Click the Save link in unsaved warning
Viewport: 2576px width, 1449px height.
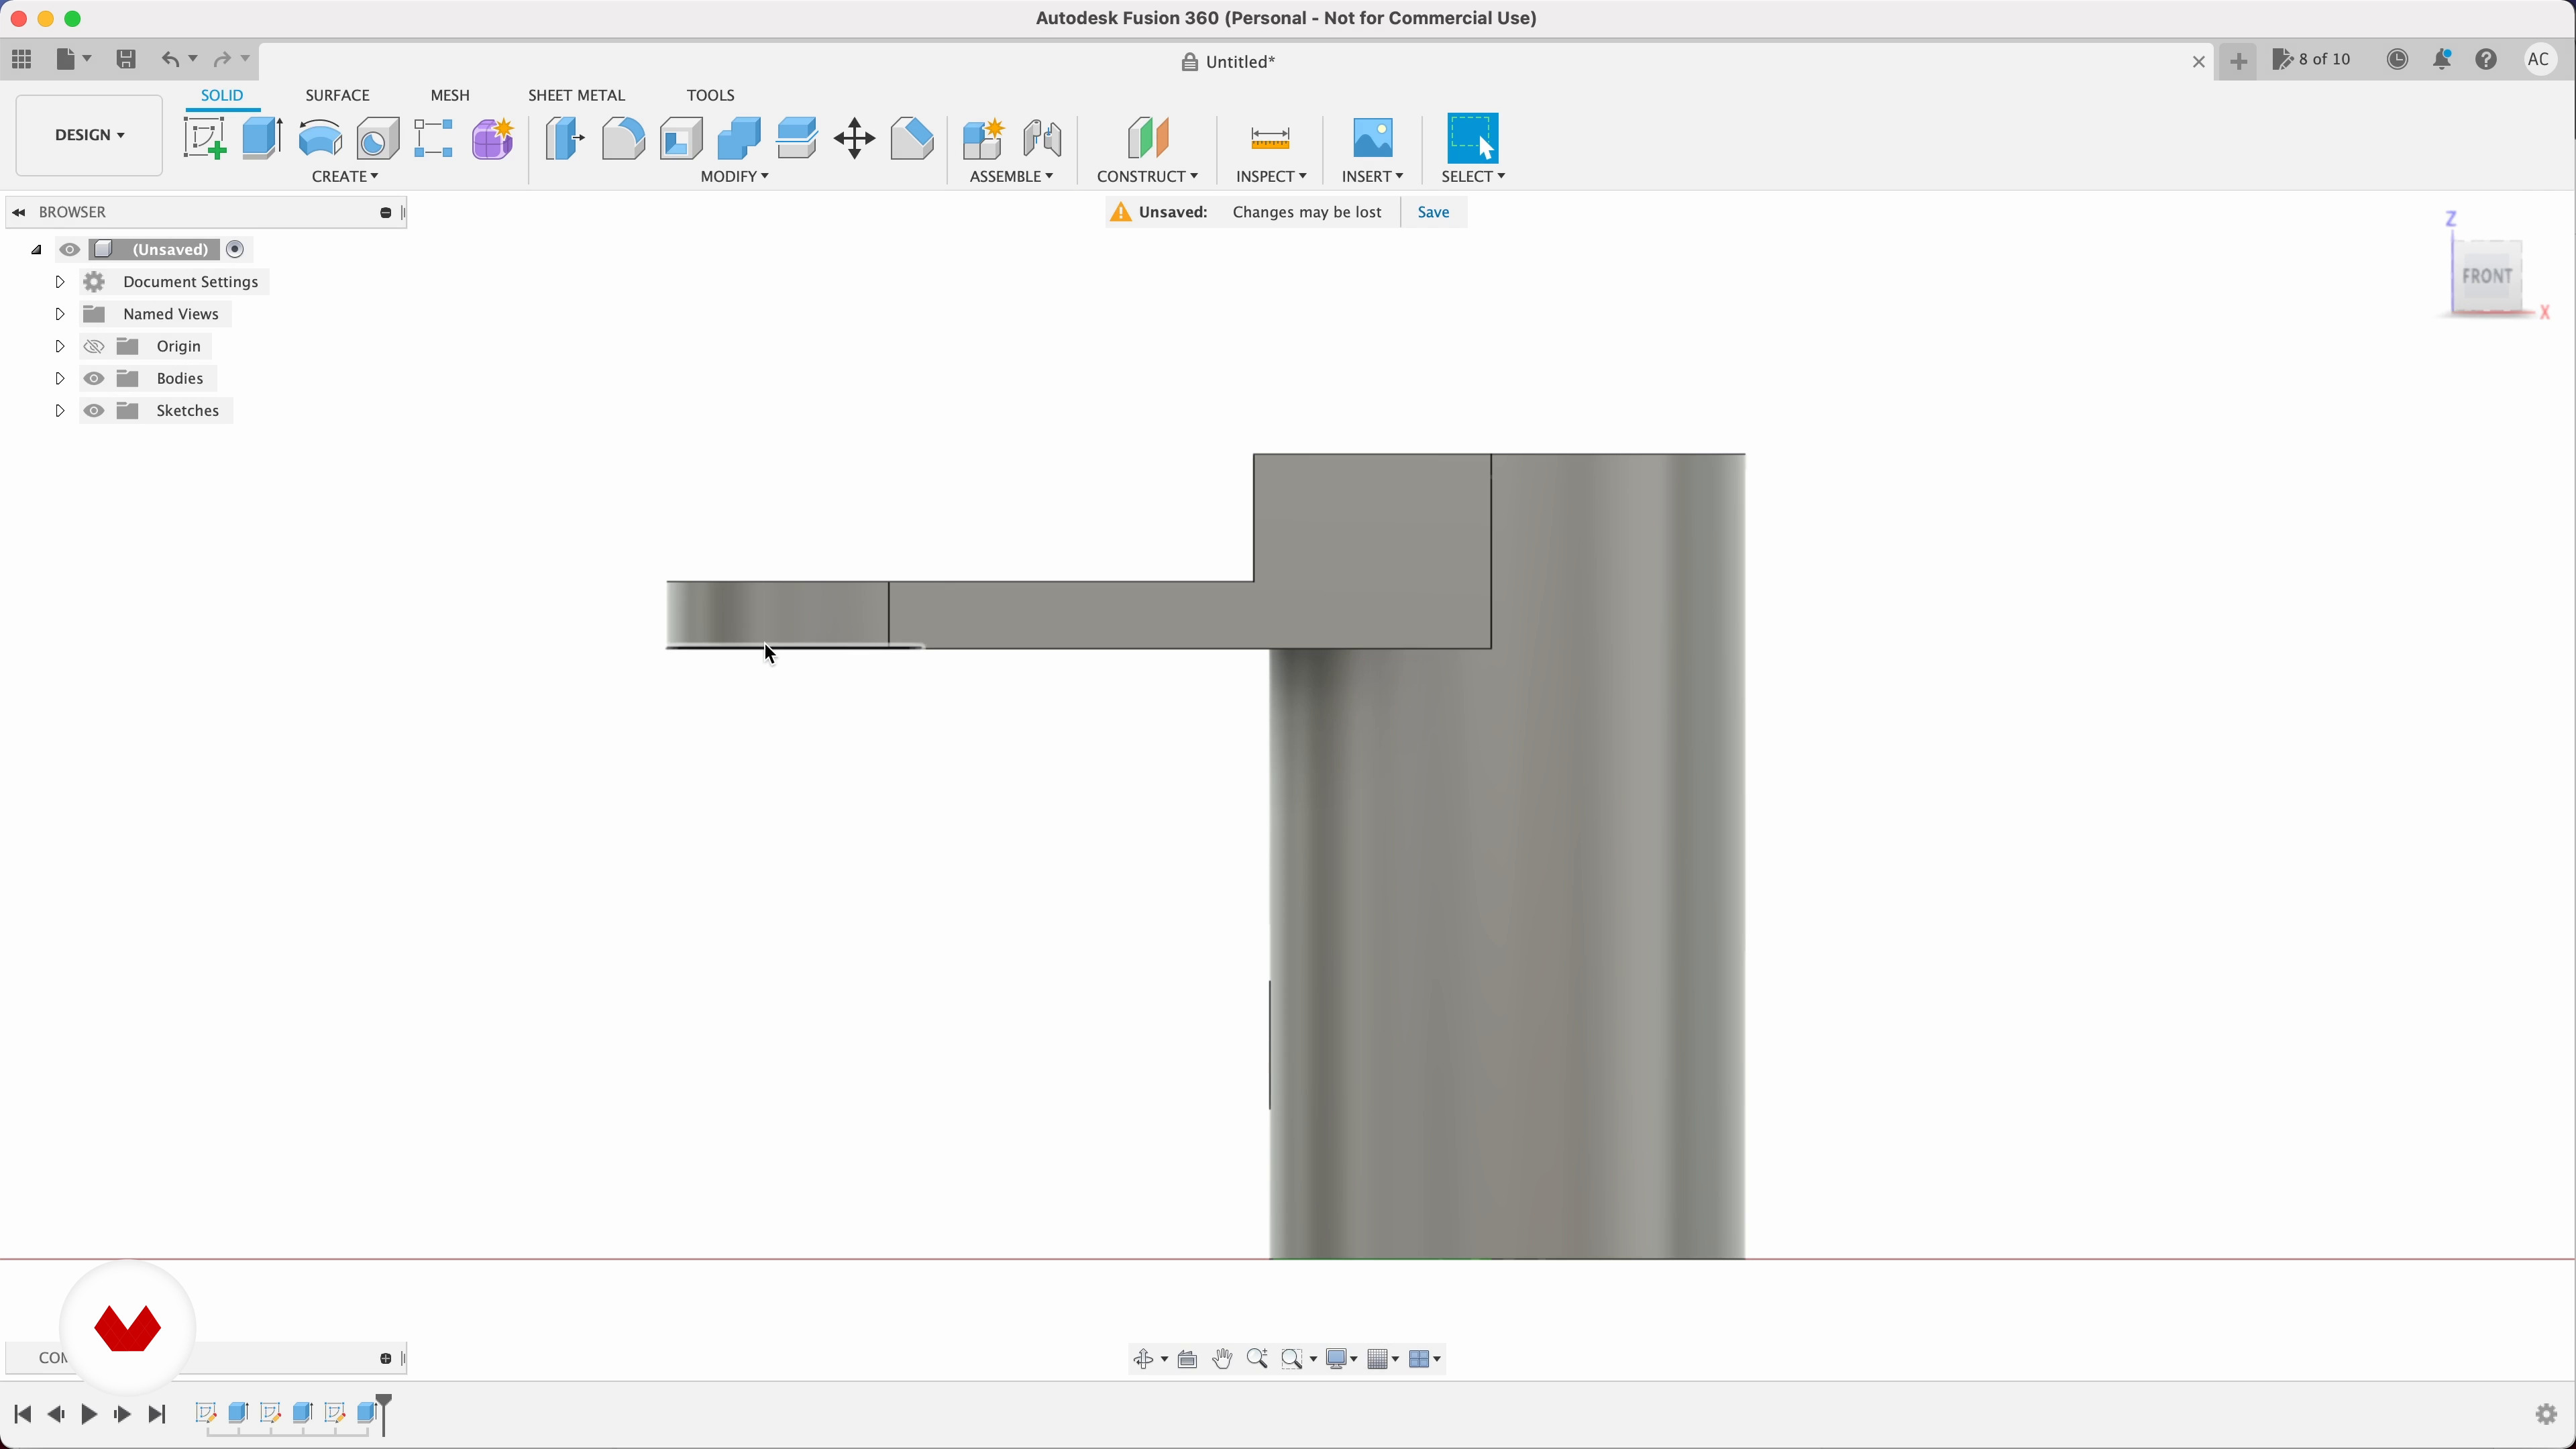[1433, 212]
